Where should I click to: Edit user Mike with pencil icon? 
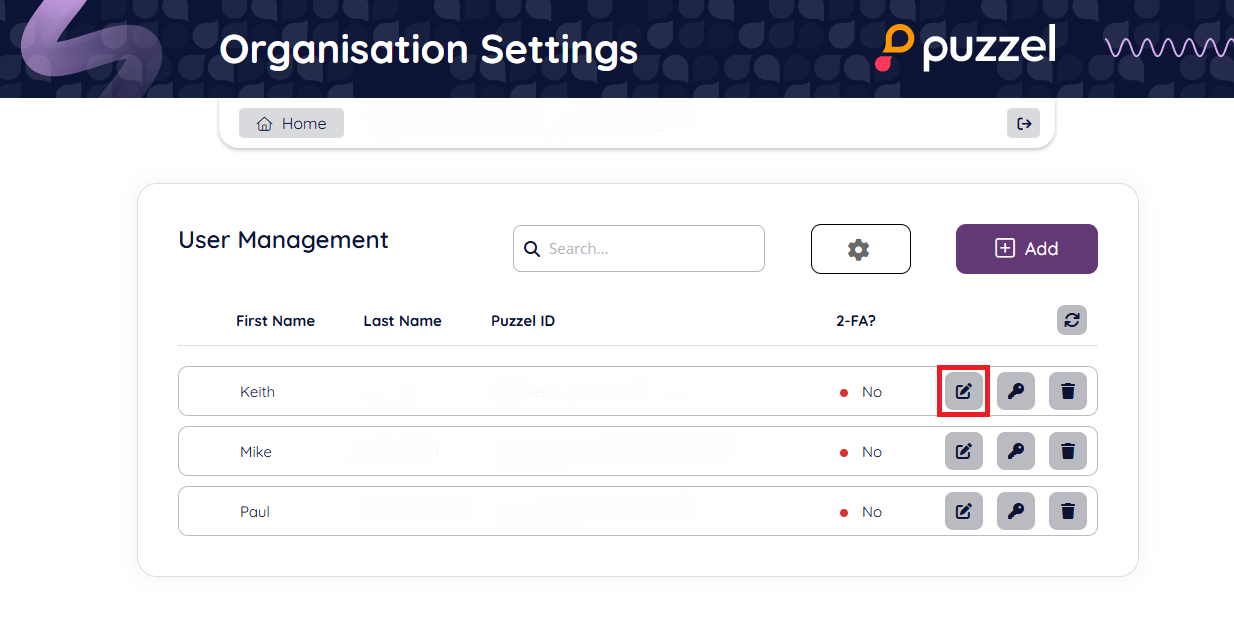pyautogui.click(x=964, y=452)
